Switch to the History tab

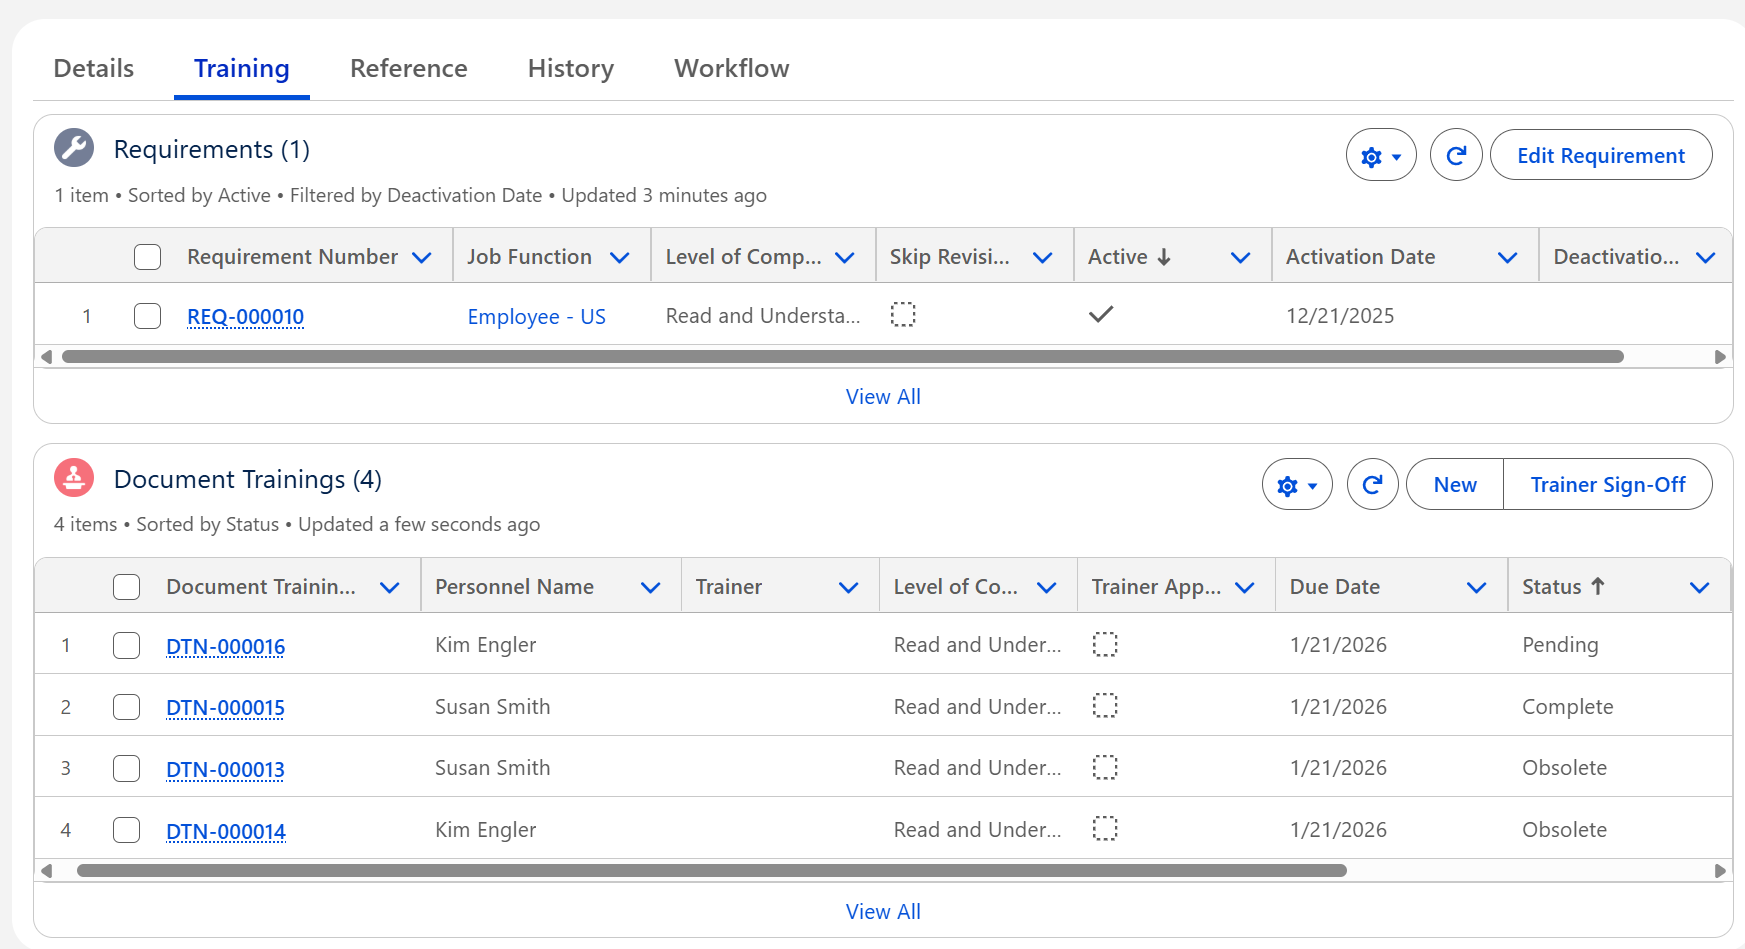pyautogui.click(x=570, y=68)
